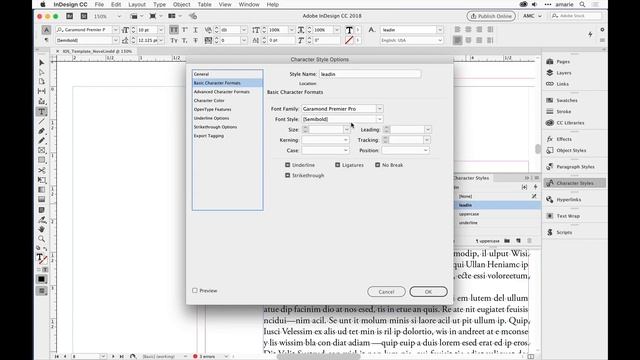Open the Type menu

[159, 4]
